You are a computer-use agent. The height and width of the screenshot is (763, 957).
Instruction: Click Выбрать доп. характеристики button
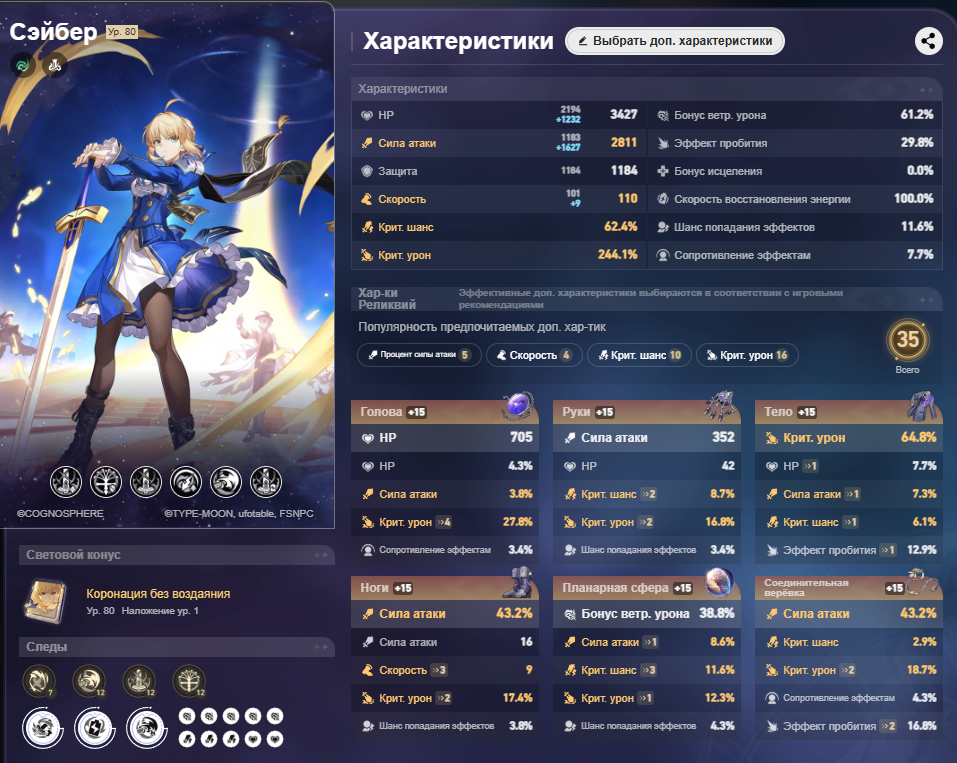pos(675,41)
